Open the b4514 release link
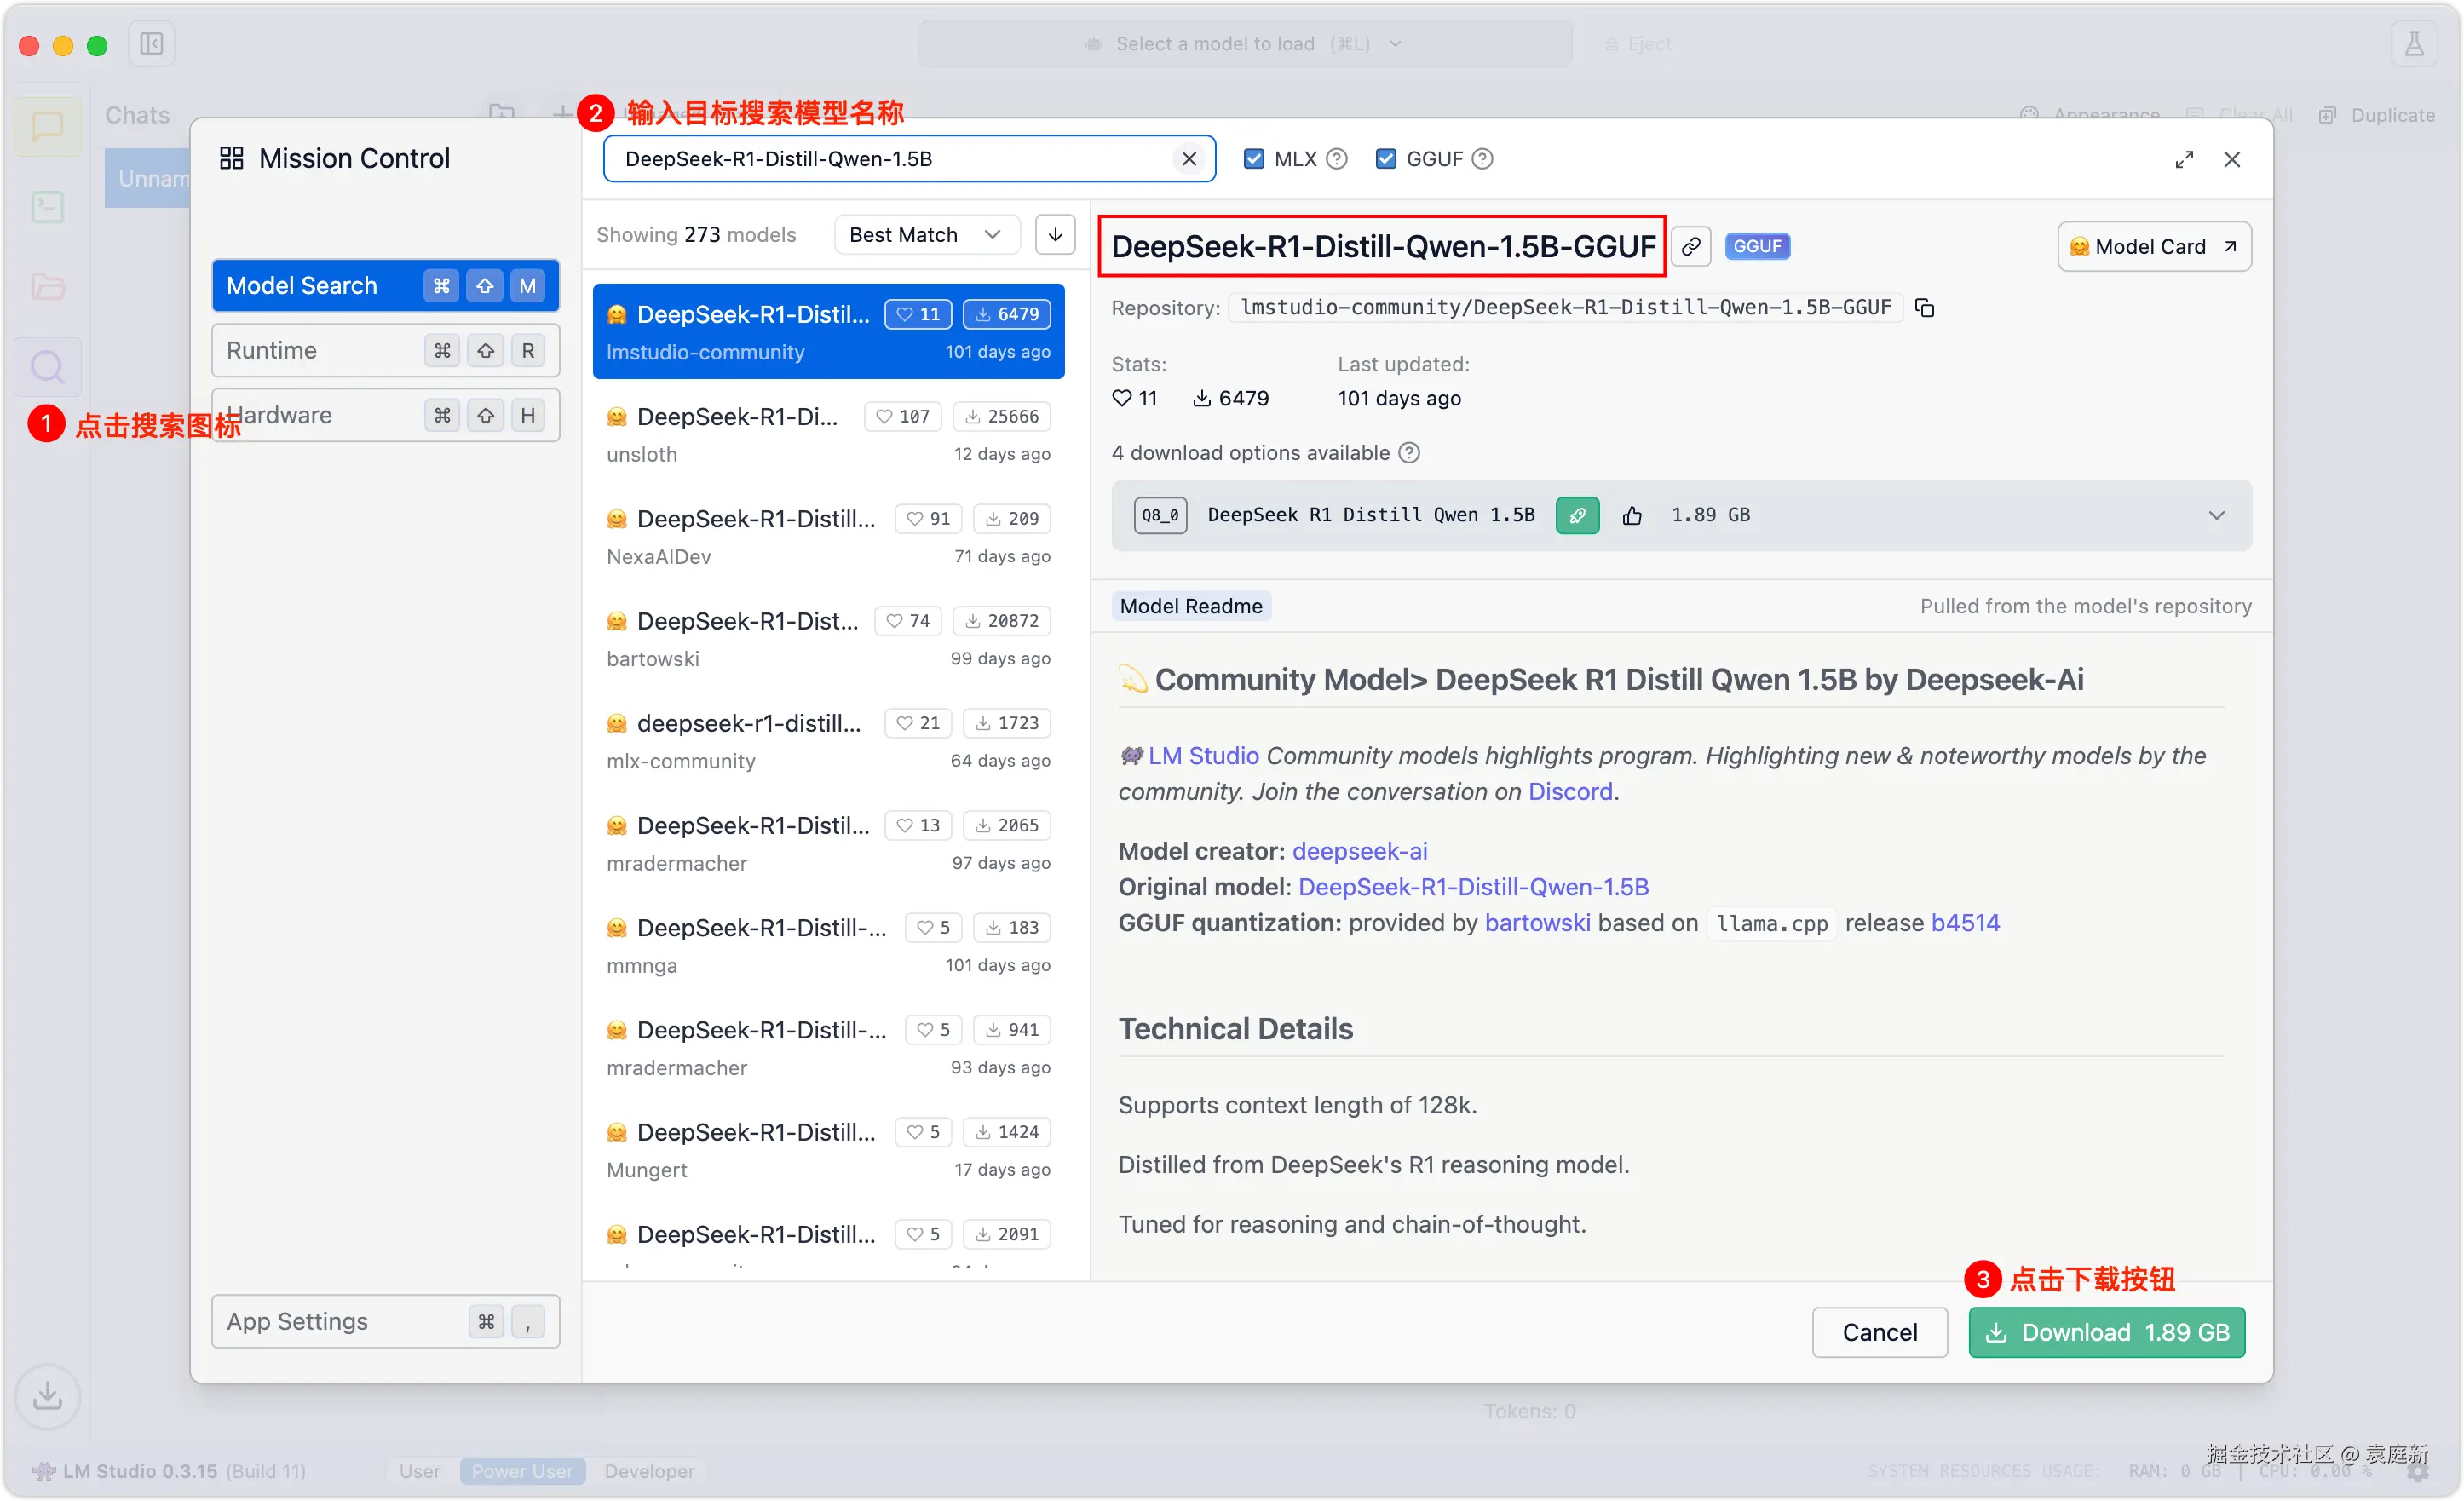The image size is (2464, 1501). click(x=1965, y=923)
